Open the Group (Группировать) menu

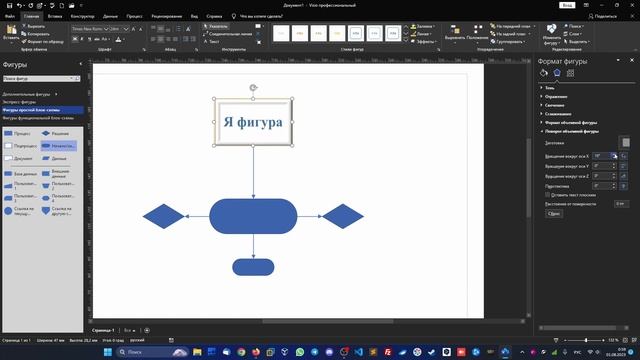coord(508,42)
